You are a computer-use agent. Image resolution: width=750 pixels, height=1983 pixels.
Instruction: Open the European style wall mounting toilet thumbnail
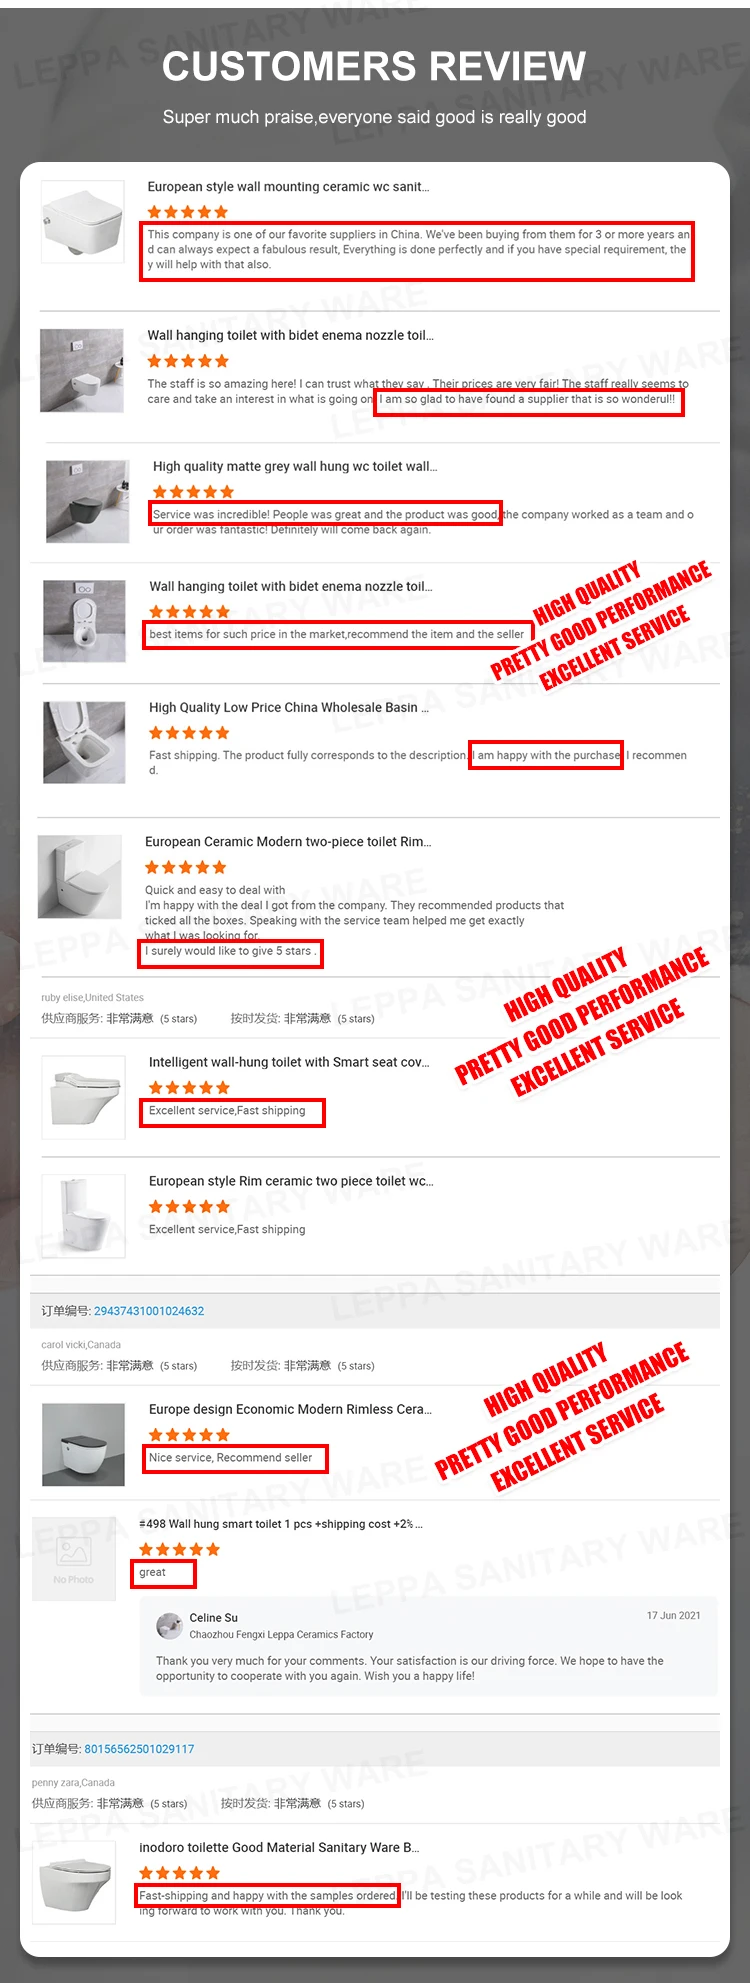point(82,221)
